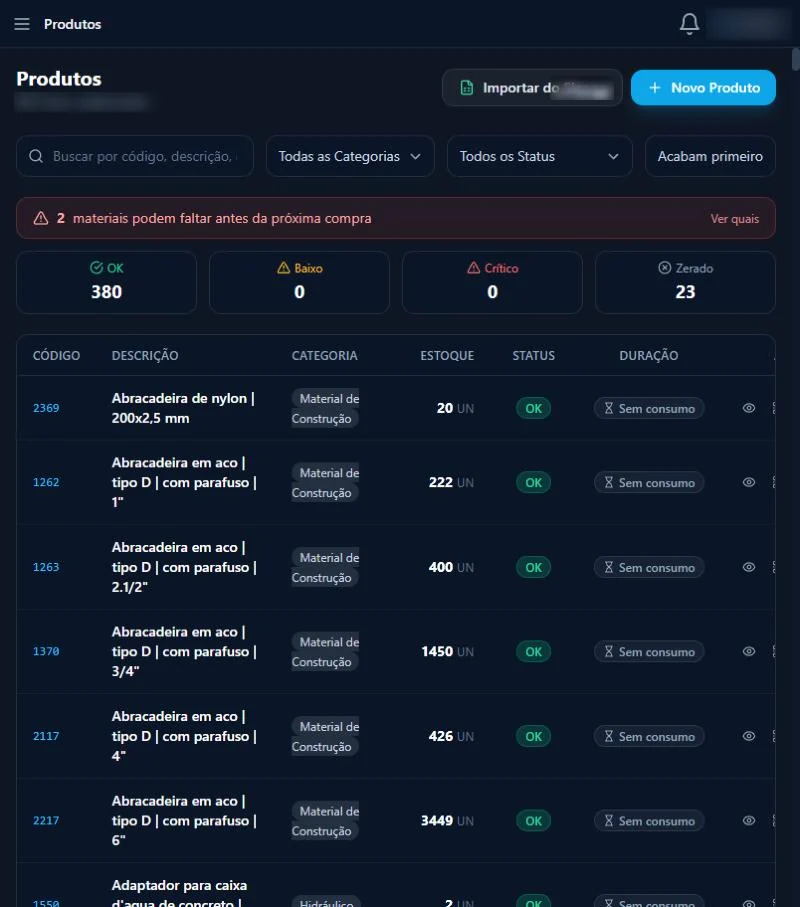
Task: Click the magnifier icon in the search field
Action: tap(36, 156)
